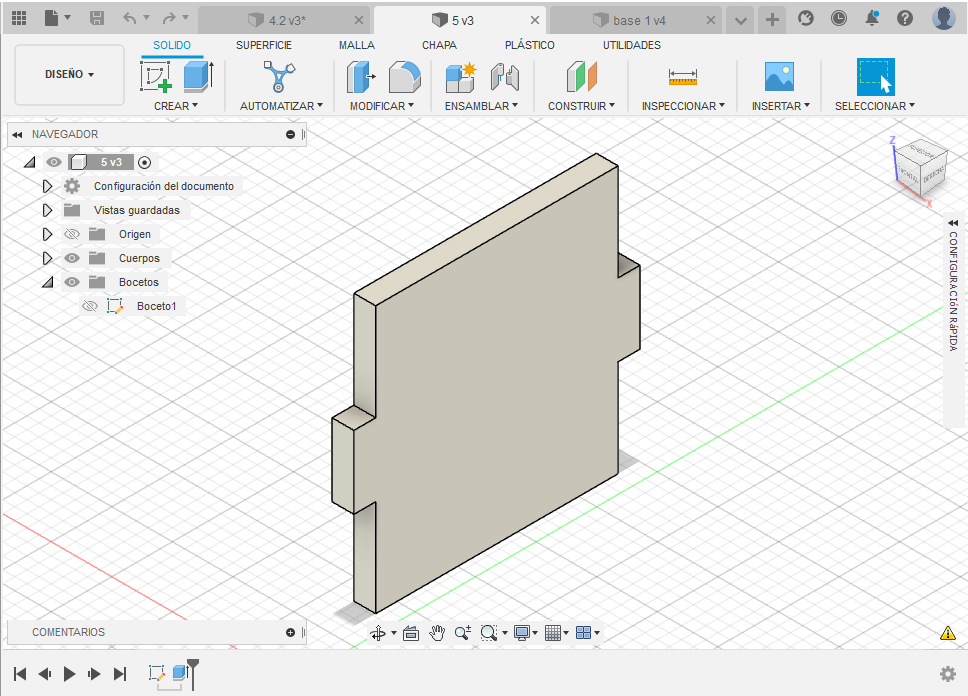
Task: Switch to the MALLA tab
Action: (x=356, y=45)
